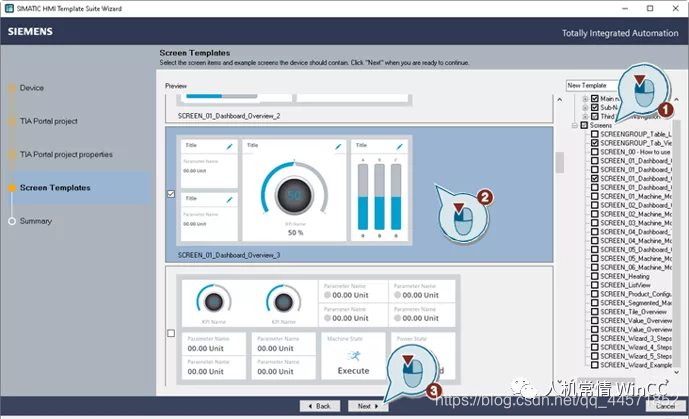The width and height of the screenshot is (689, 419).
Task: Jump to the Summary step
Action: [x=36, y=221]
